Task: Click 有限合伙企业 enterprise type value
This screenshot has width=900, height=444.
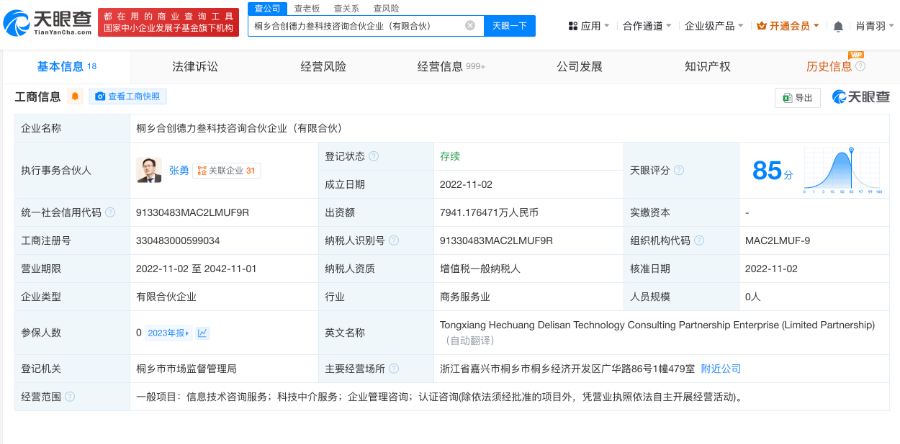Action: coord(166,297)
